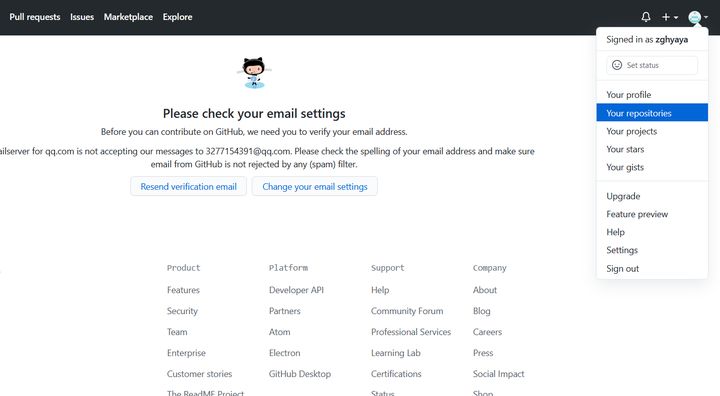Open the Enterprise footer link
Image resolution: width=720 pixels, height=396 pixels.
[x=186, y=353]
